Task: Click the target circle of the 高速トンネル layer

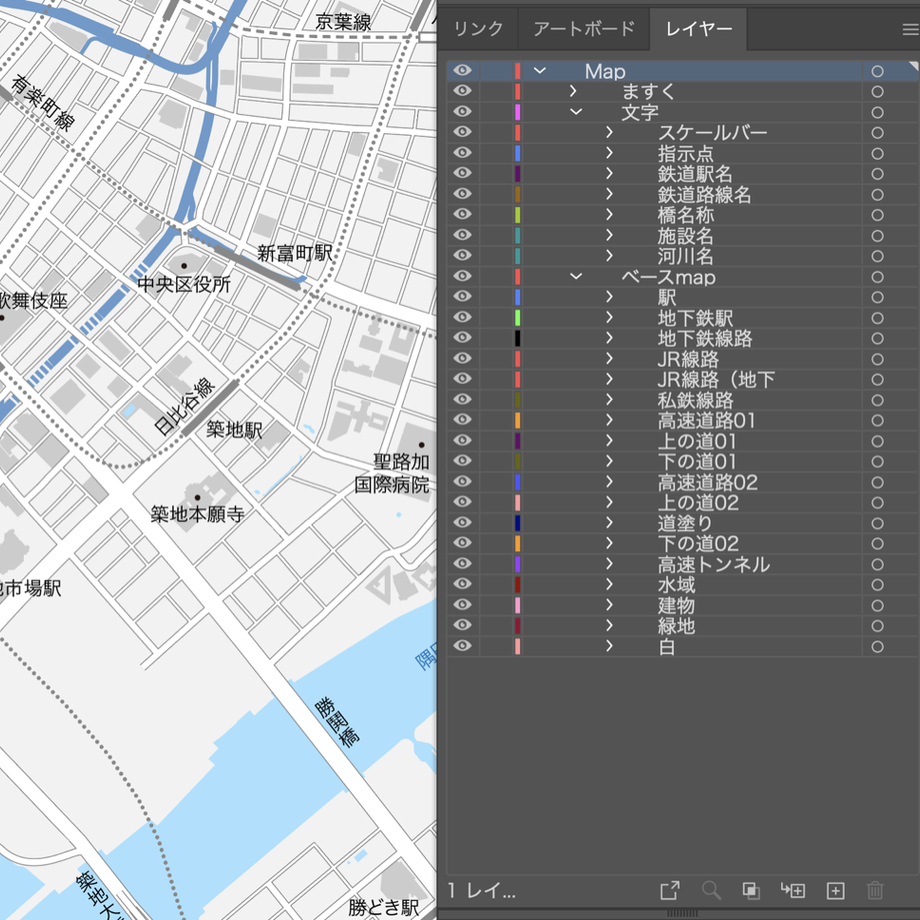Action: [877, 564]
